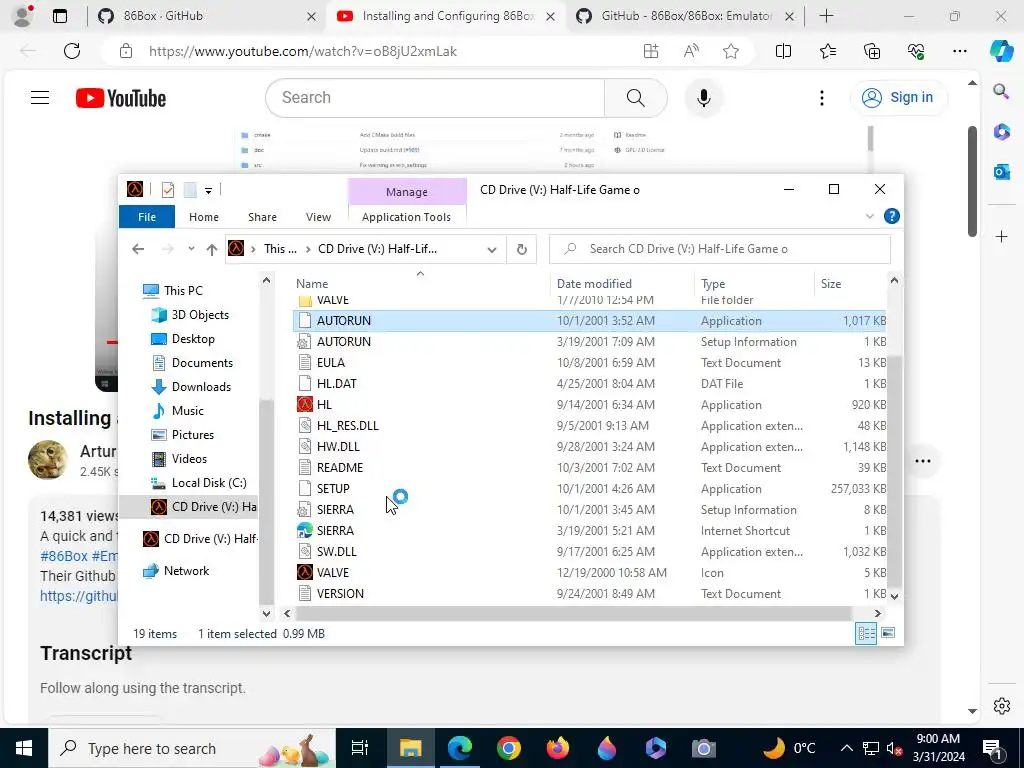Select Network in the navigation pane

tap(186, 571)
